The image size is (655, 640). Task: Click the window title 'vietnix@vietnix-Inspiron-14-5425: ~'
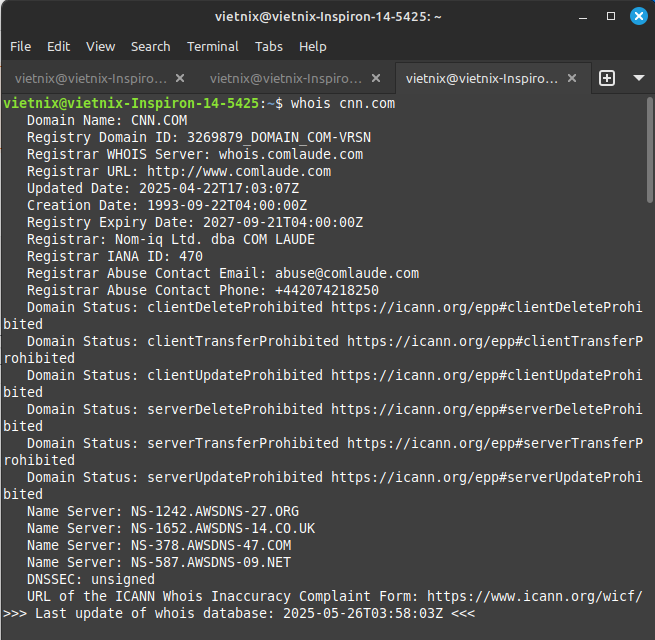pos(328,17)
